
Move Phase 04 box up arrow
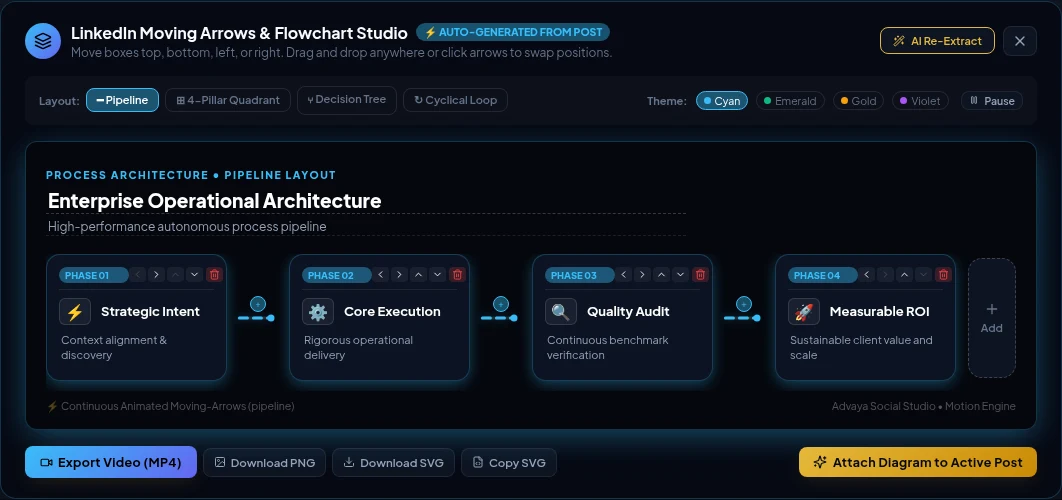point(904,274)
